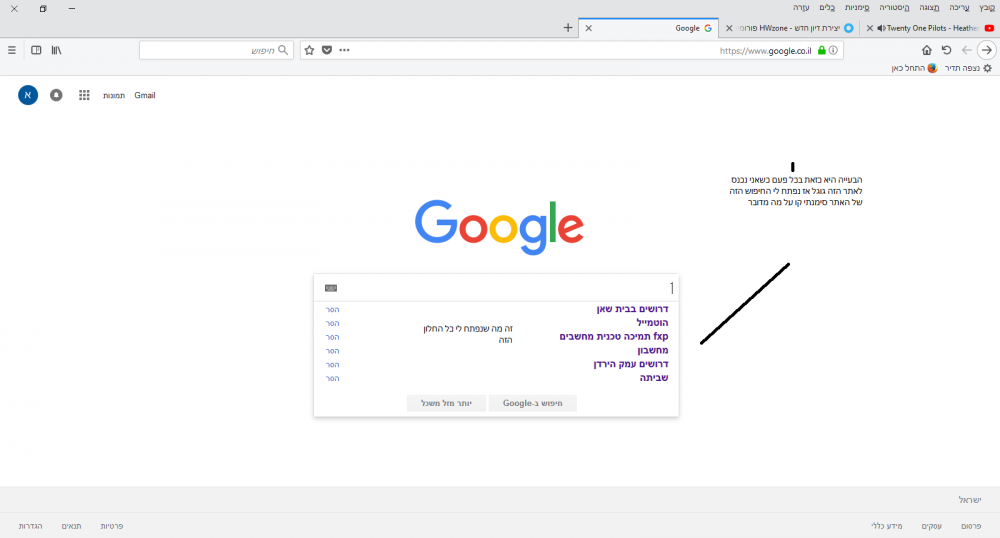Click the יותר מזל משכל button

[x=446, y=403]
